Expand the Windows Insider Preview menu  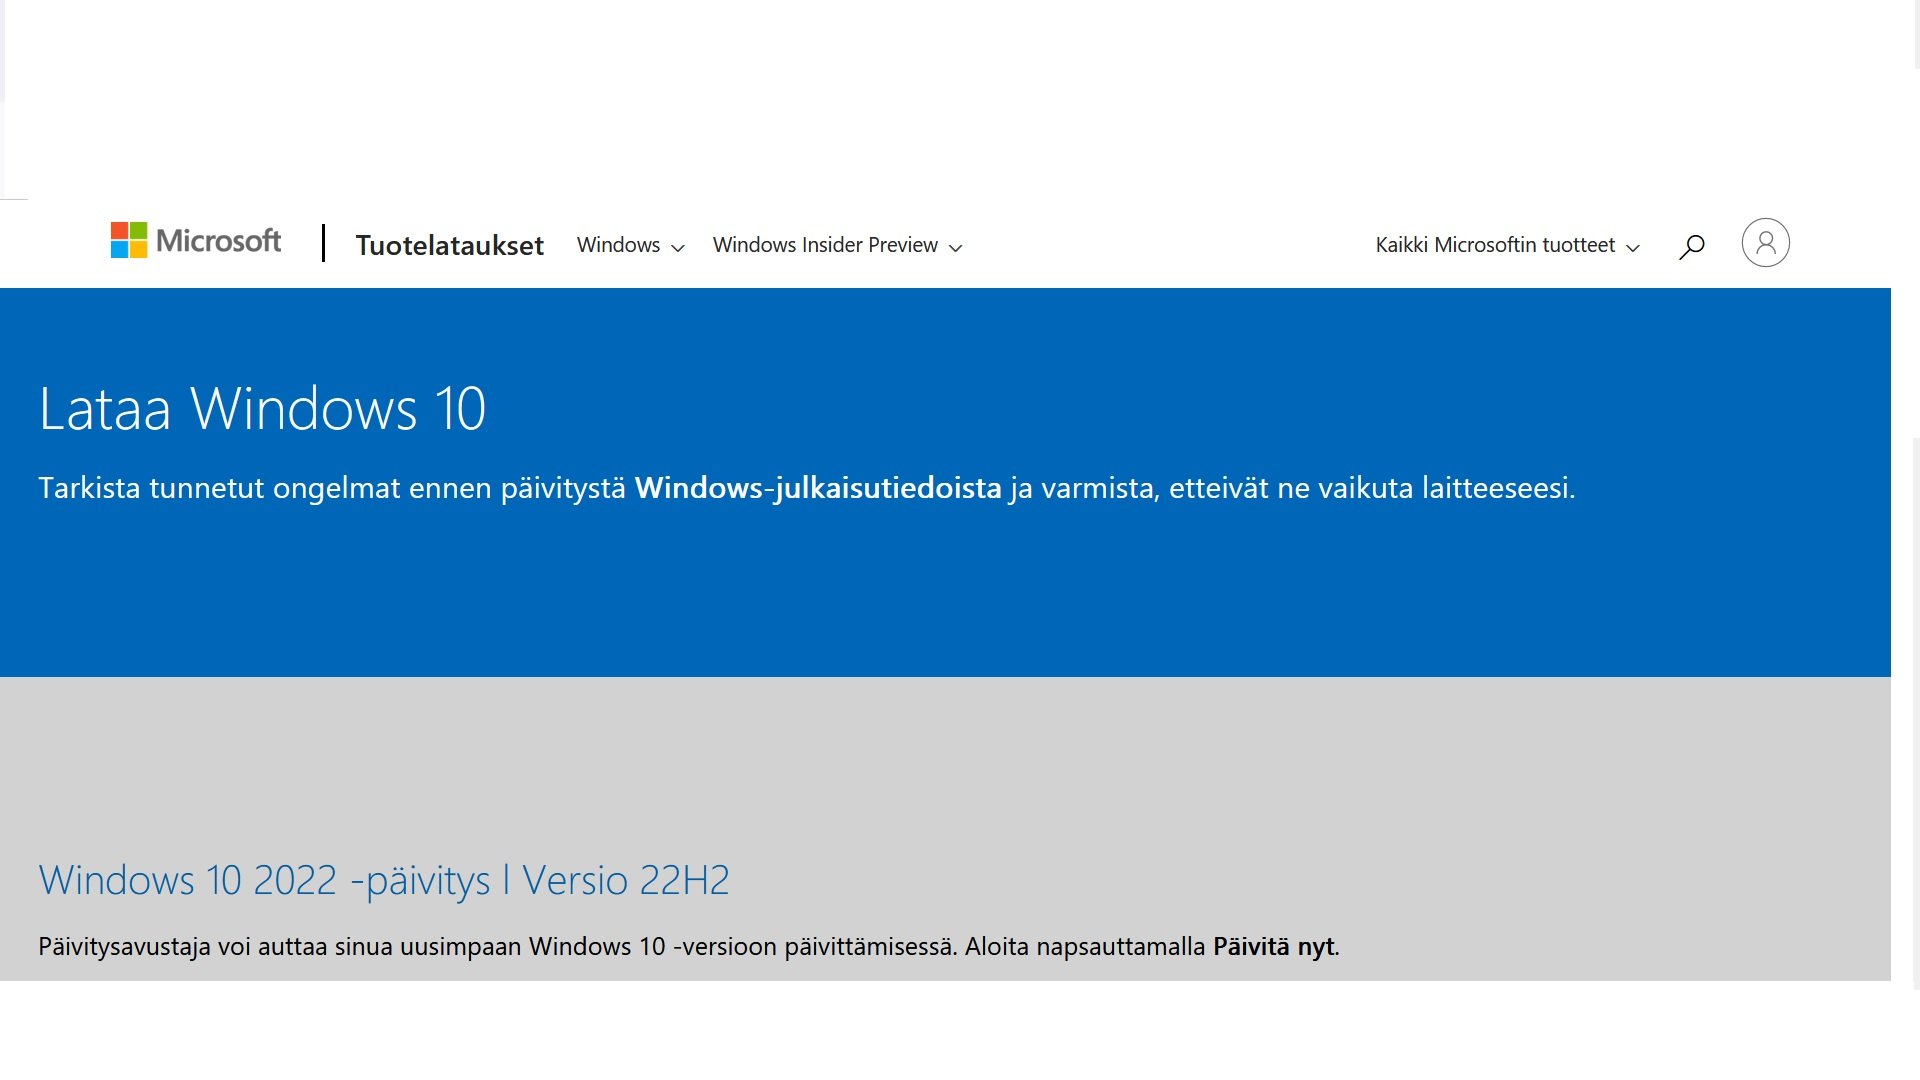point(825,245)
